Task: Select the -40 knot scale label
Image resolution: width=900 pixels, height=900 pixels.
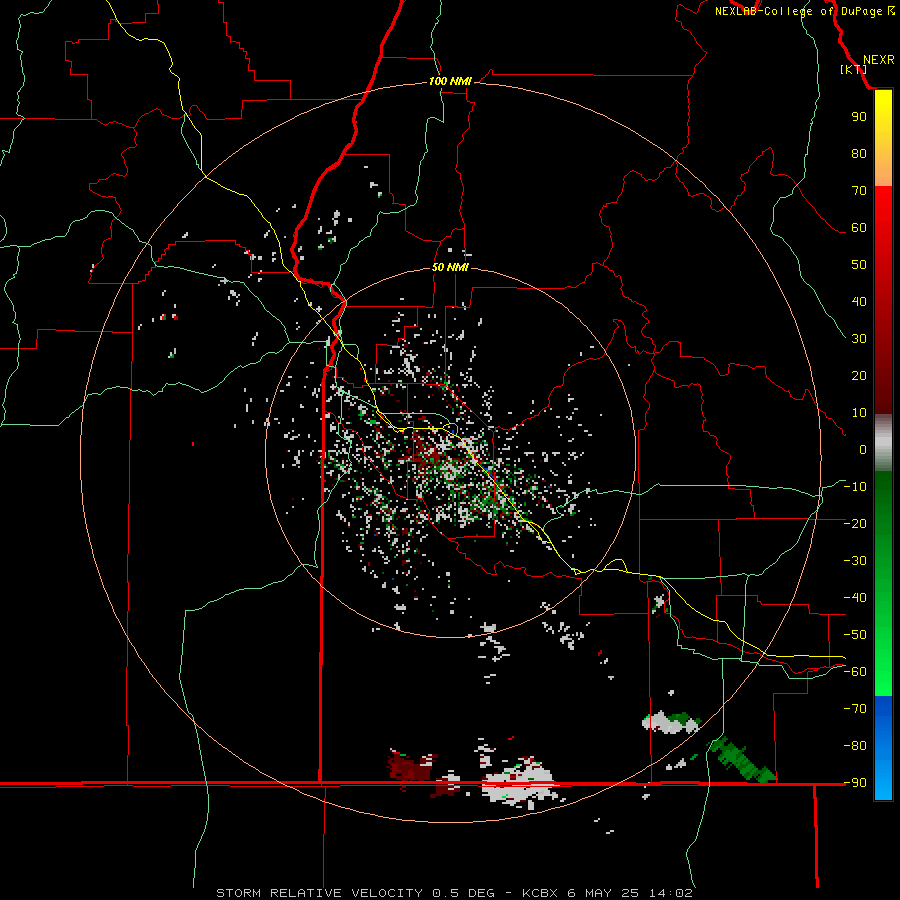Action: coord(855,598)
